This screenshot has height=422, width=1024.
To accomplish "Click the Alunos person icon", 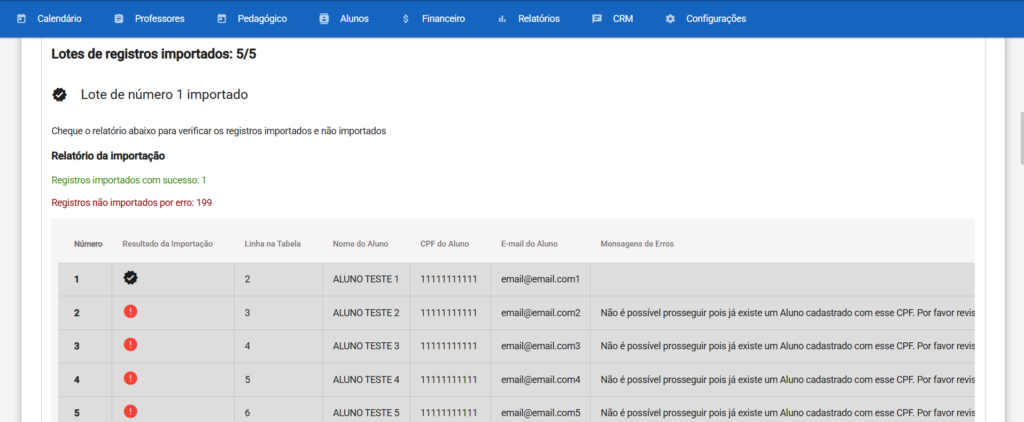I will 324,19.
